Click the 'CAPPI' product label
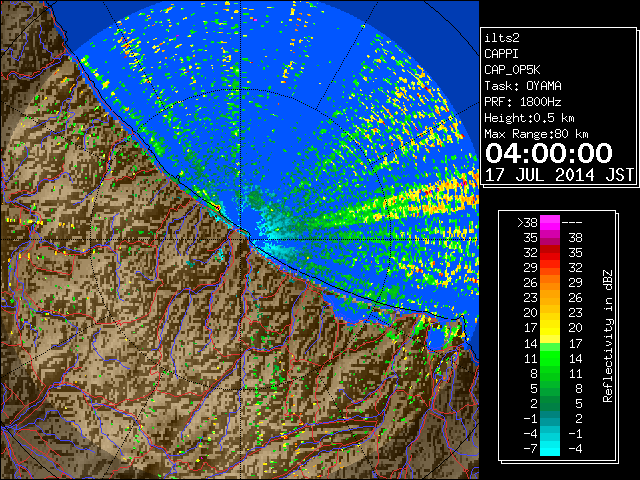Image resolution: width=640 pixels, height=480 pixels. (501, 54)
